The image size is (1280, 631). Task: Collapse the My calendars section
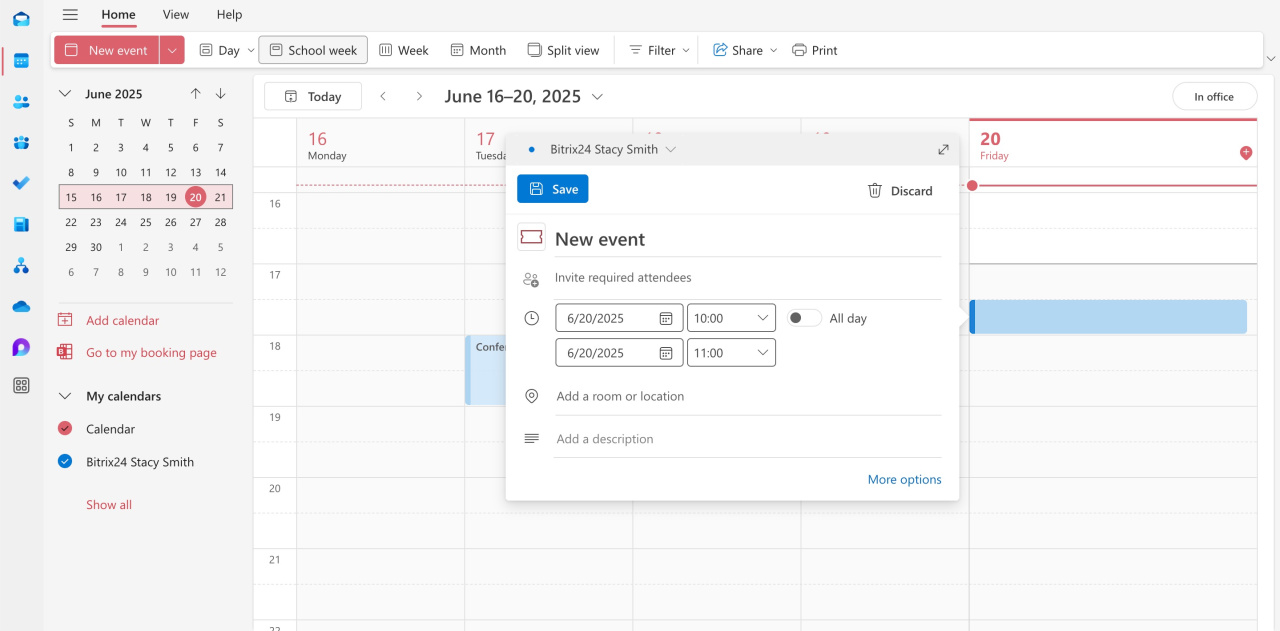65,396
